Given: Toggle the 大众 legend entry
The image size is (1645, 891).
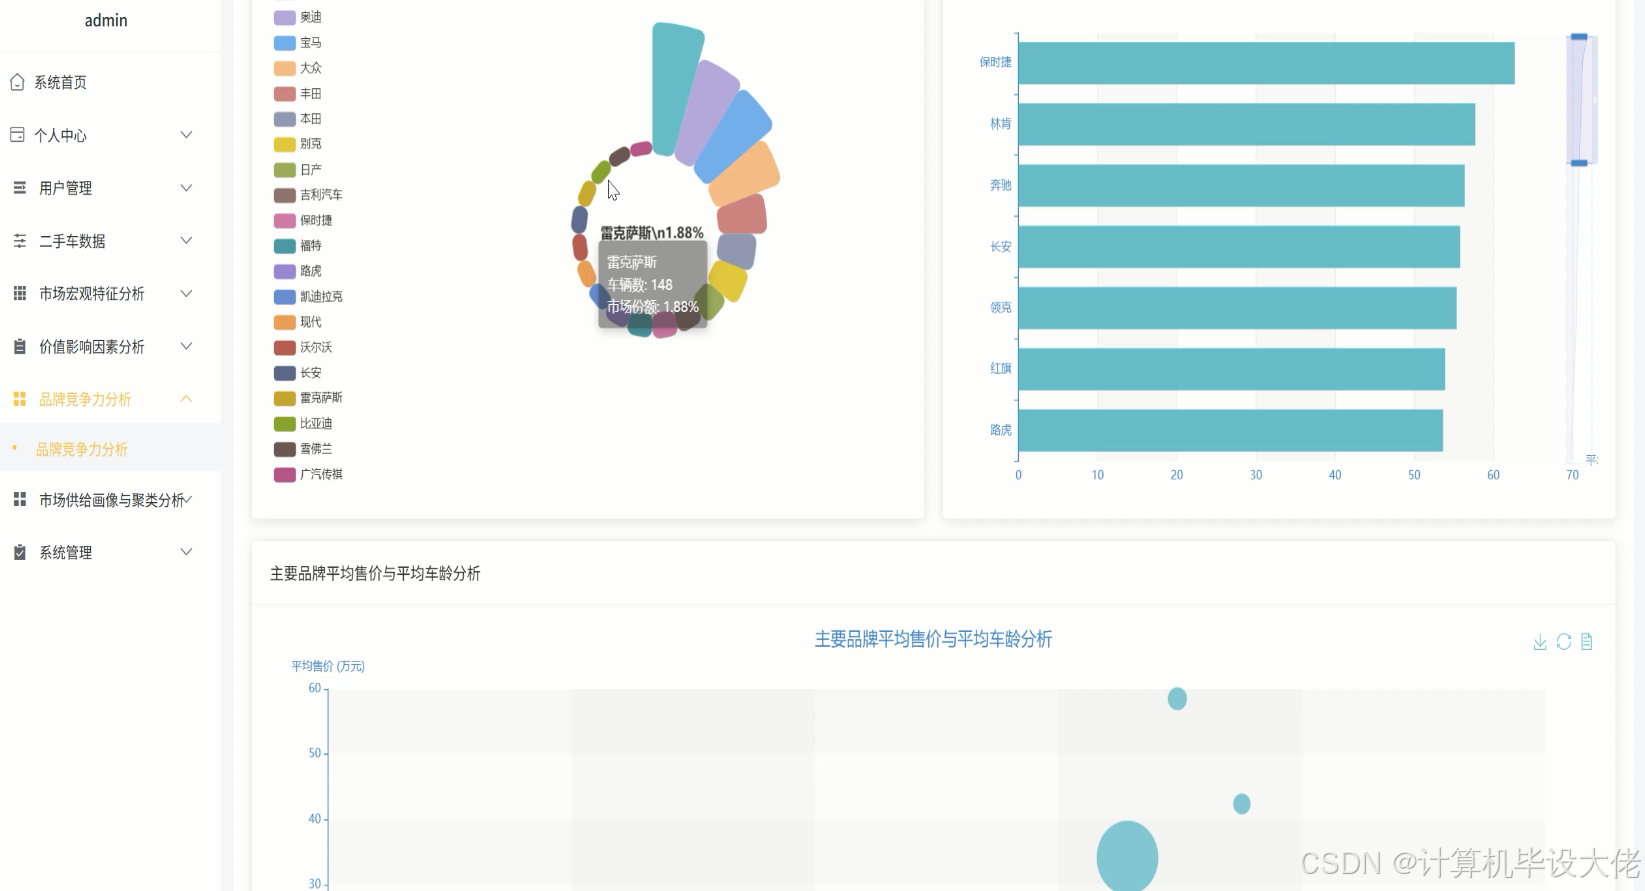Looking at the screenshot, I should (298, 68).
